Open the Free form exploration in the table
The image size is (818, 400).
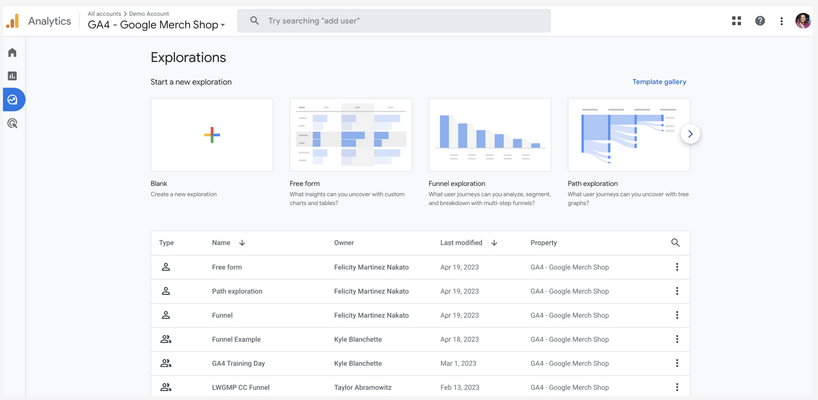(x=227, y=267)
